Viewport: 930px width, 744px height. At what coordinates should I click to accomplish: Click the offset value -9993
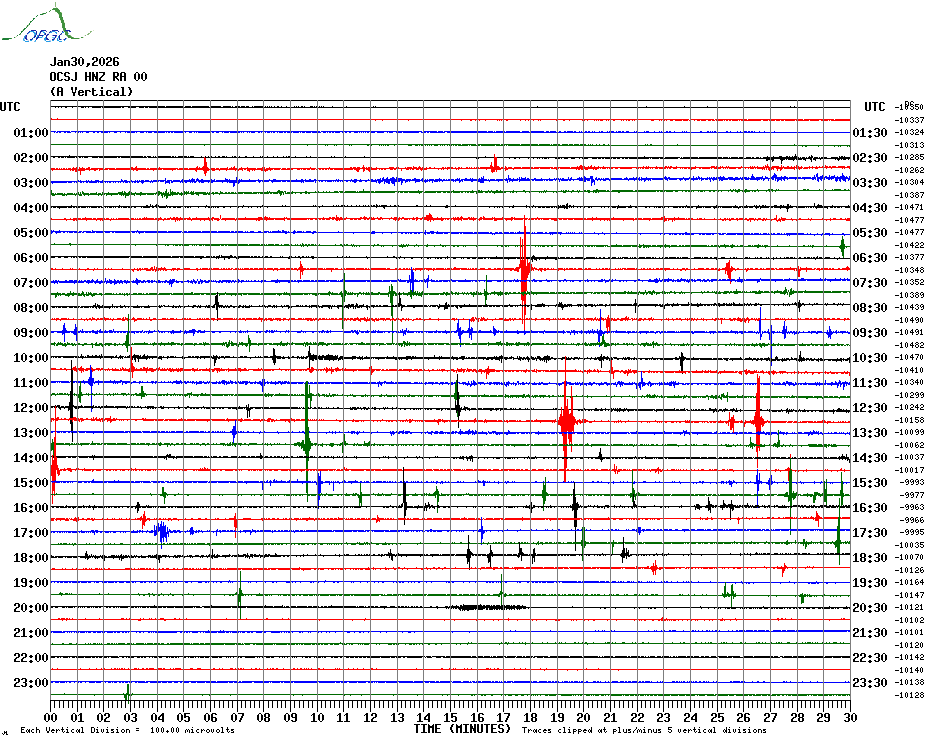point(912,482)
